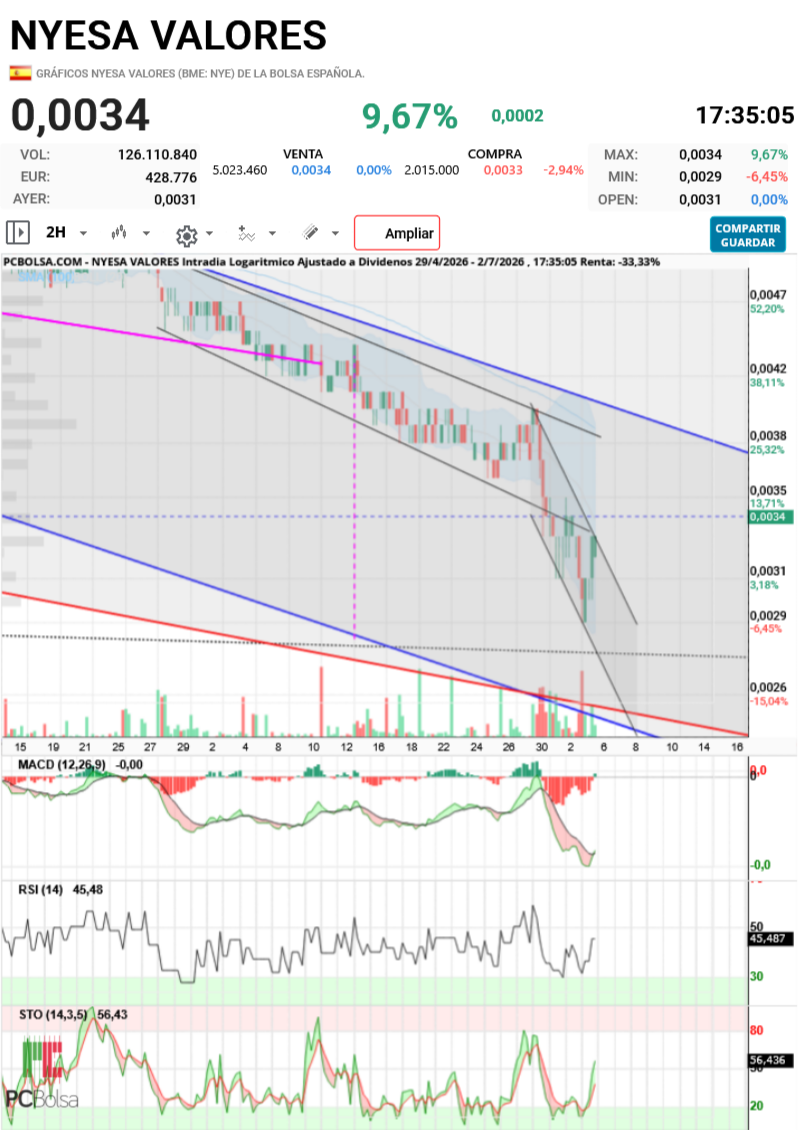Click the time 17:35:05
The image size is (800, 1130).
745,115
